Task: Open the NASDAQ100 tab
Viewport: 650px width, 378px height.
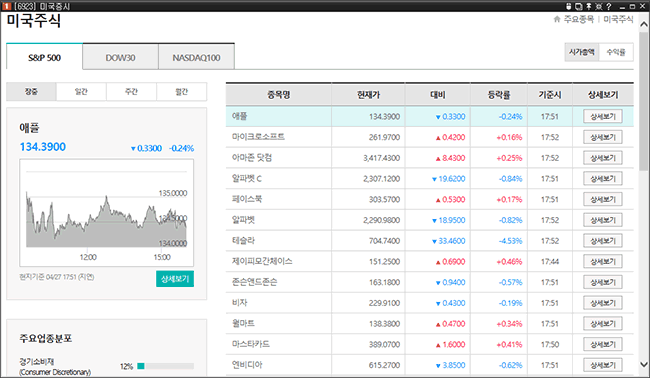Action: click(196, 57)
